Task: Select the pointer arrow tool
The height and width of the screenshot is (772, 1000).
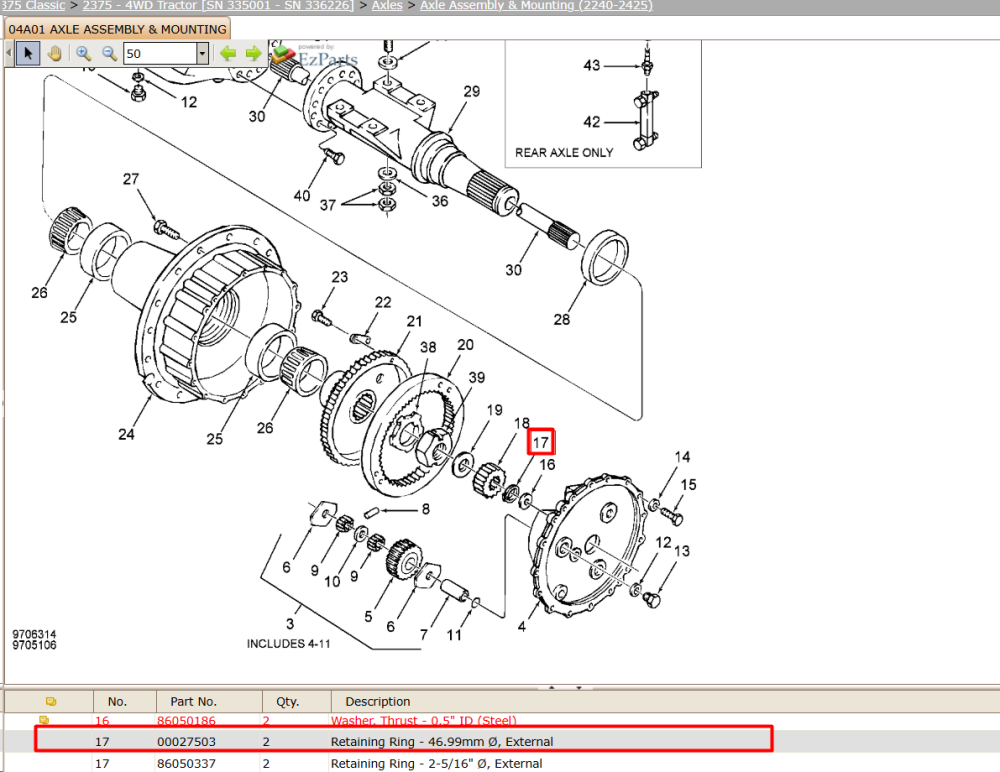Action: tap(27, 53)
